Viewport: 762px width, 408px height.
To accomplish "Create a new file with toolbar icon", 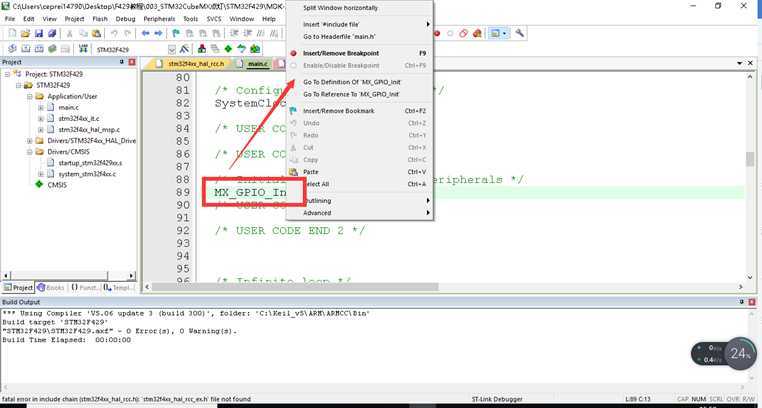I will coord(12,34).
